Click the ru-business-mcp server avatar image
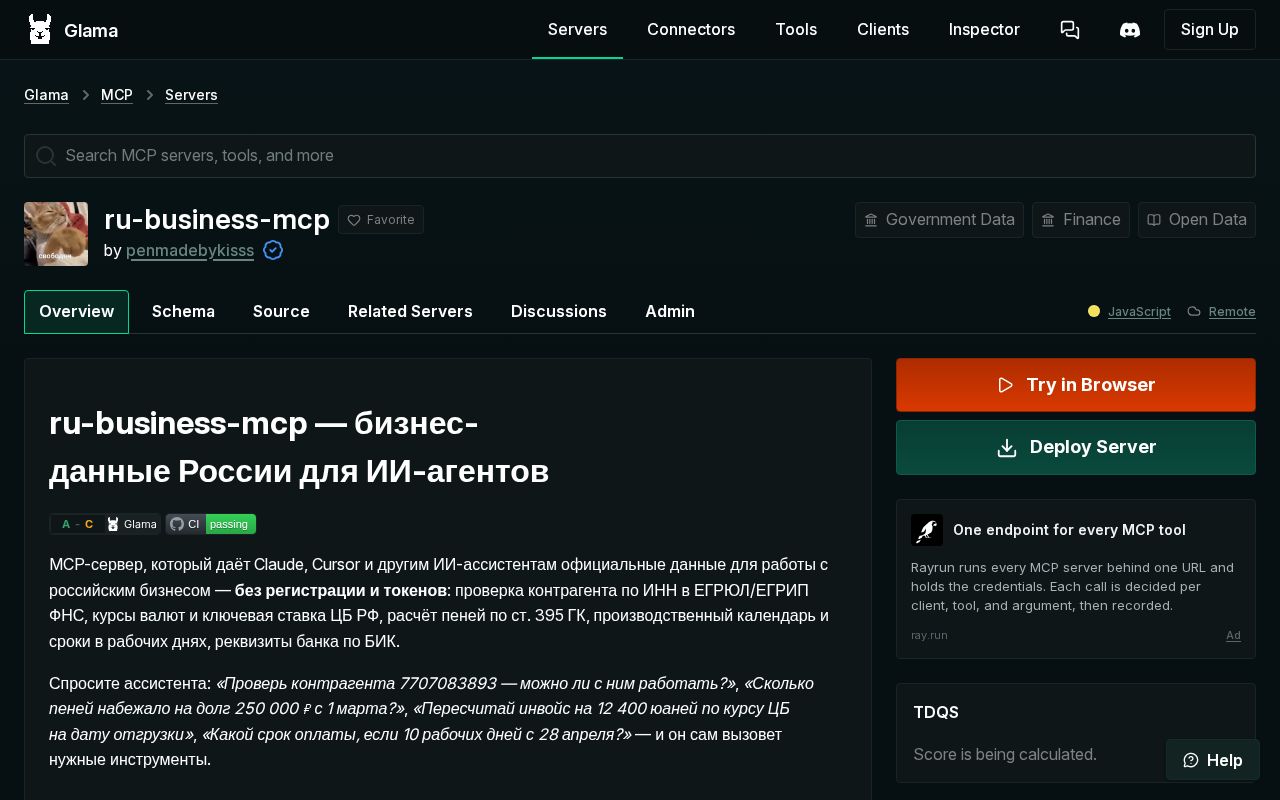Image resolution: width=1280 pixels, height=800 pixels. pos(56,234)
